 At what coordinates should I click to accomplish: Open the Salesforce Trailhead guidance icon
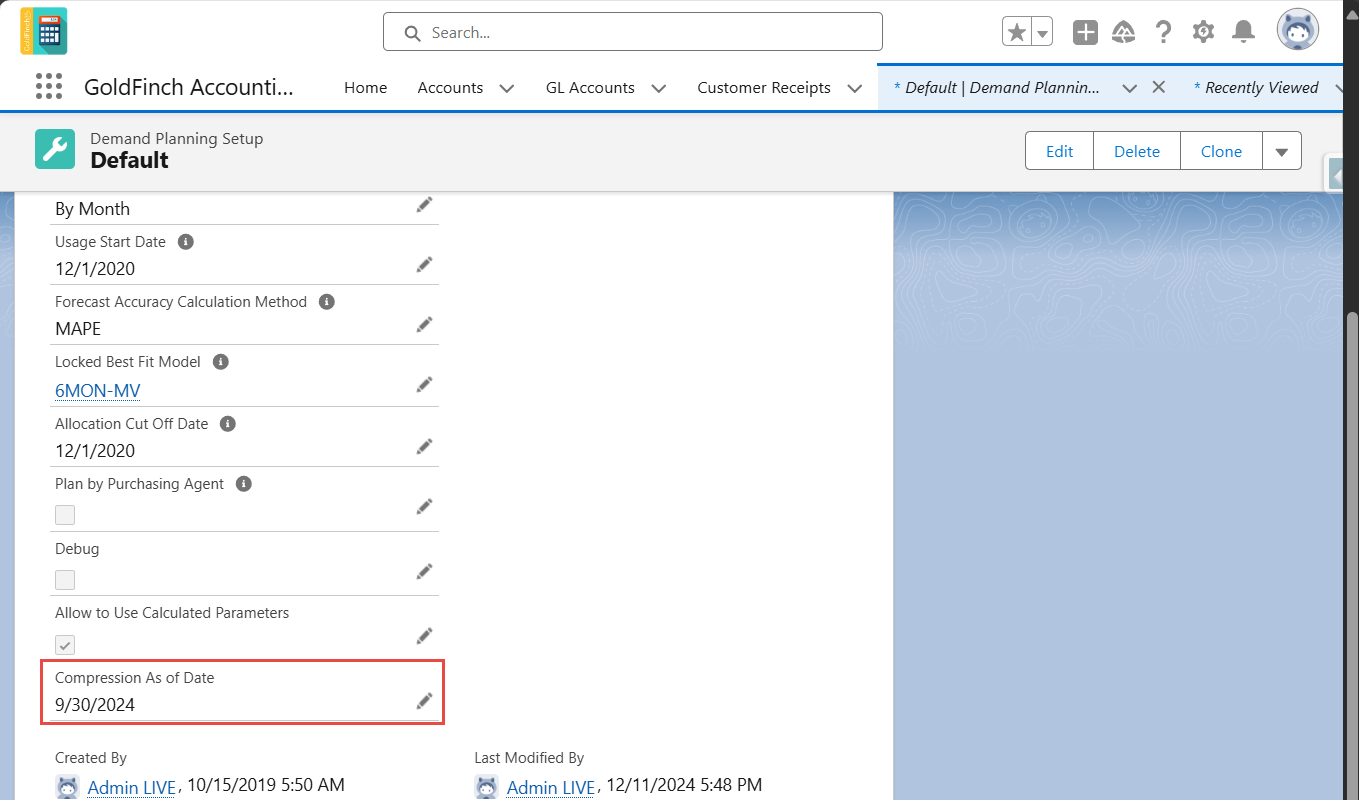point(1124,32)
